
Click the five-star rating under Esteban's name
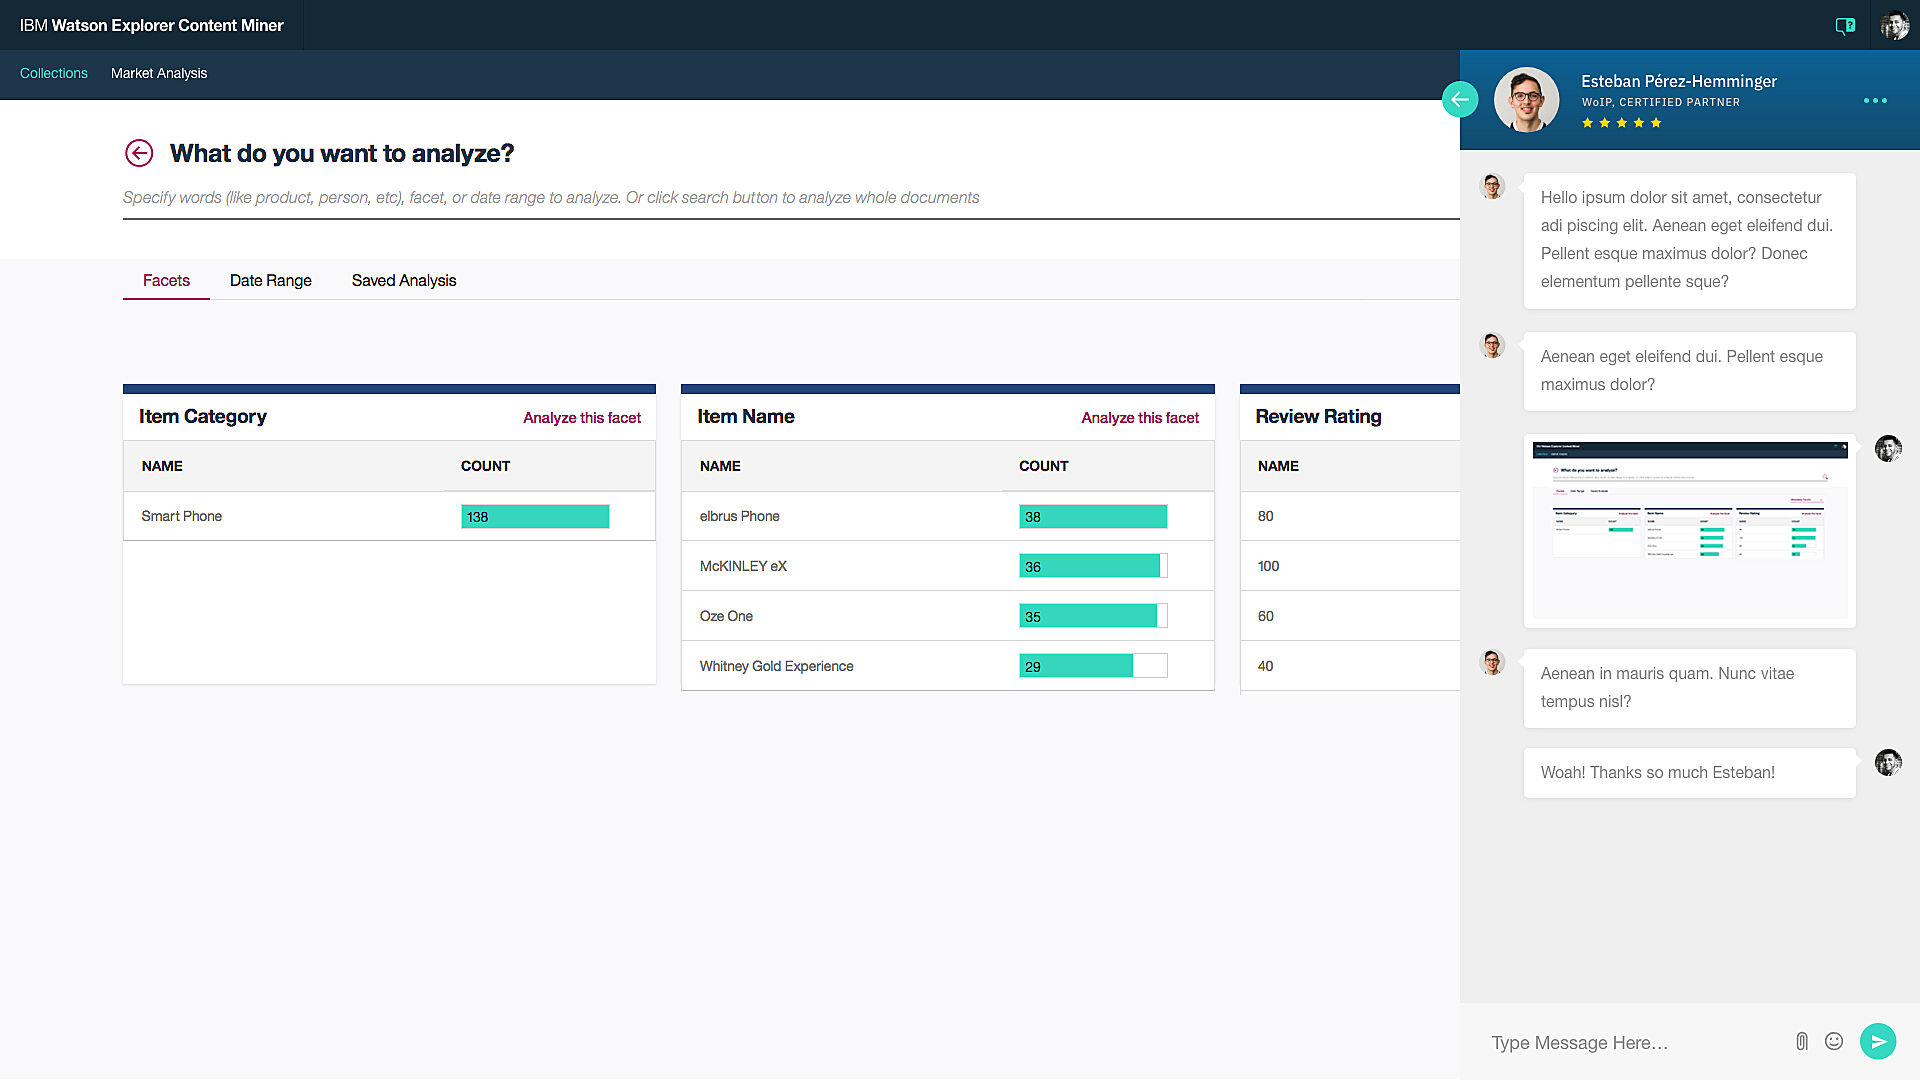click(1621, 123)
